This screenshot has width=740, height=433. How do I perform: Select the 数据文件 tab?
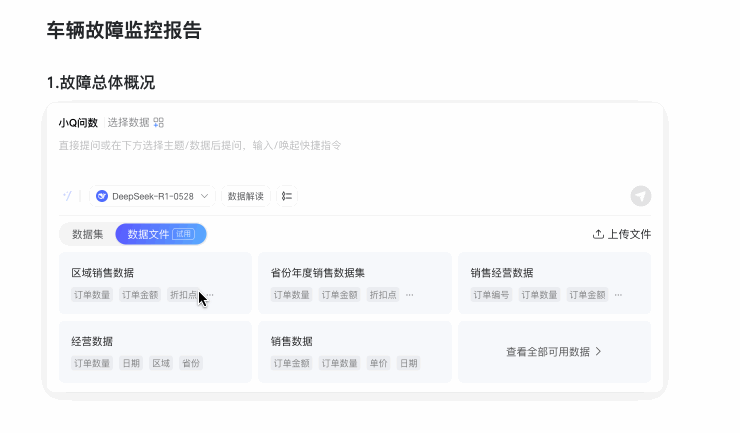[161, 234]
